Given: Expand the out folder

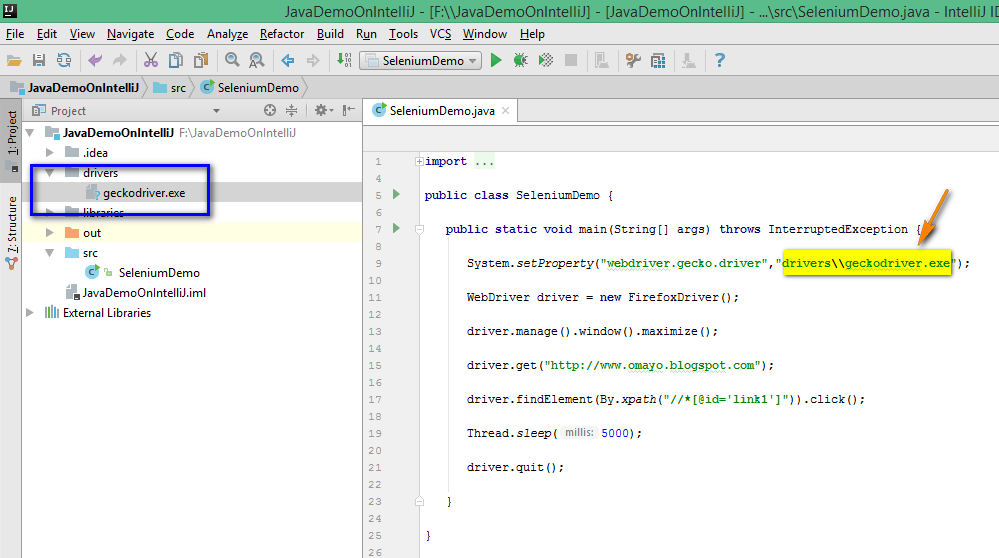Looking at the screenshot, I should click(50, 232).
